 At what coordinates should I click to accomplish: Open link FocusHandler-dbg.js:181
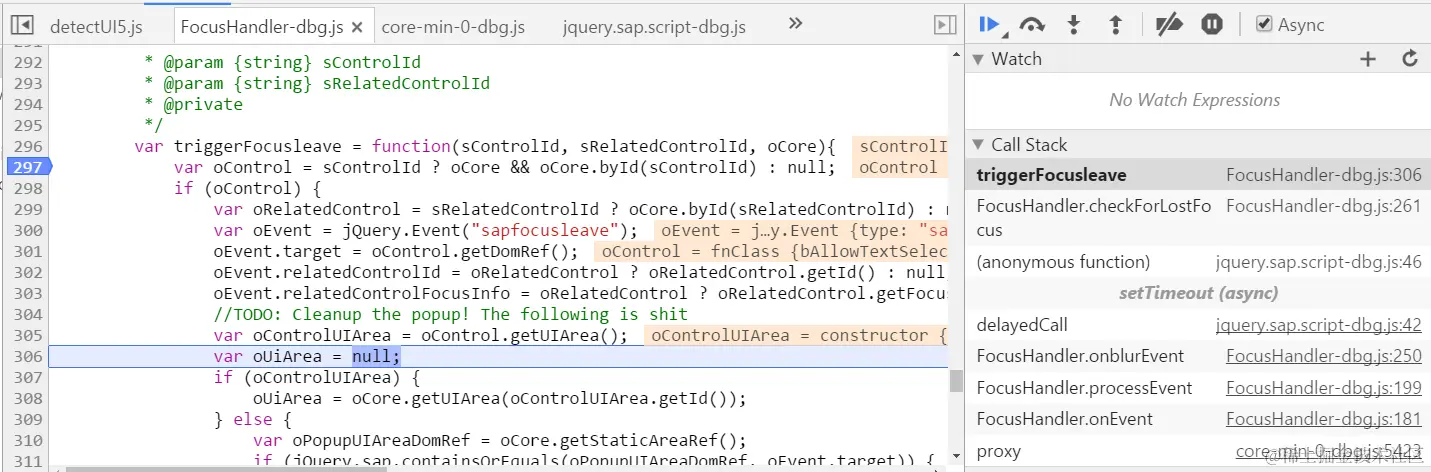coord(1323,419)
